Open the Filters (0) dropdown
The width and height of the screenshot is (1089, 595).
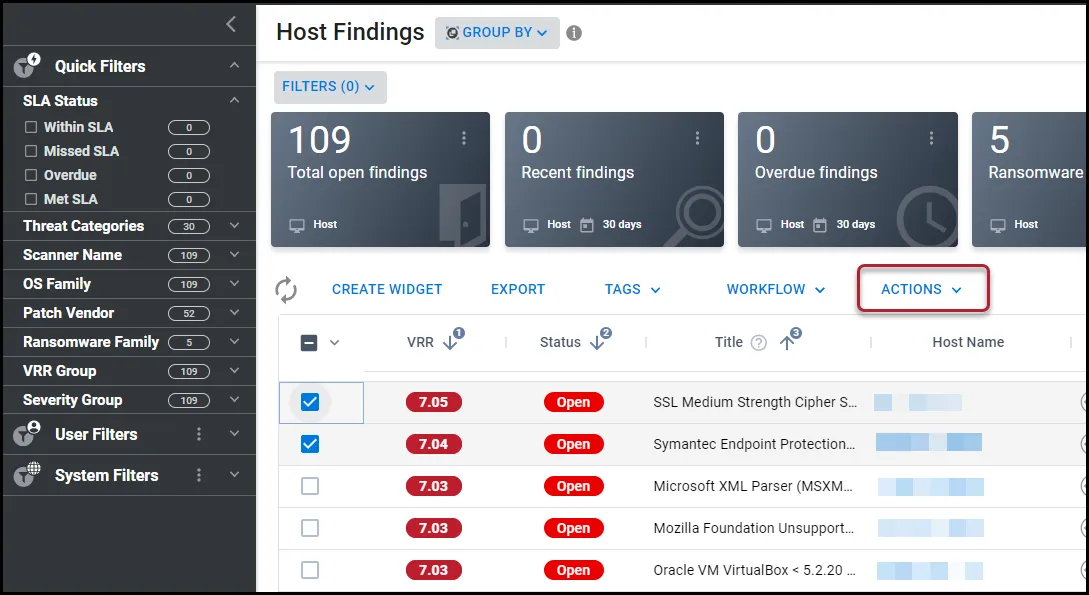coord(330,87)
